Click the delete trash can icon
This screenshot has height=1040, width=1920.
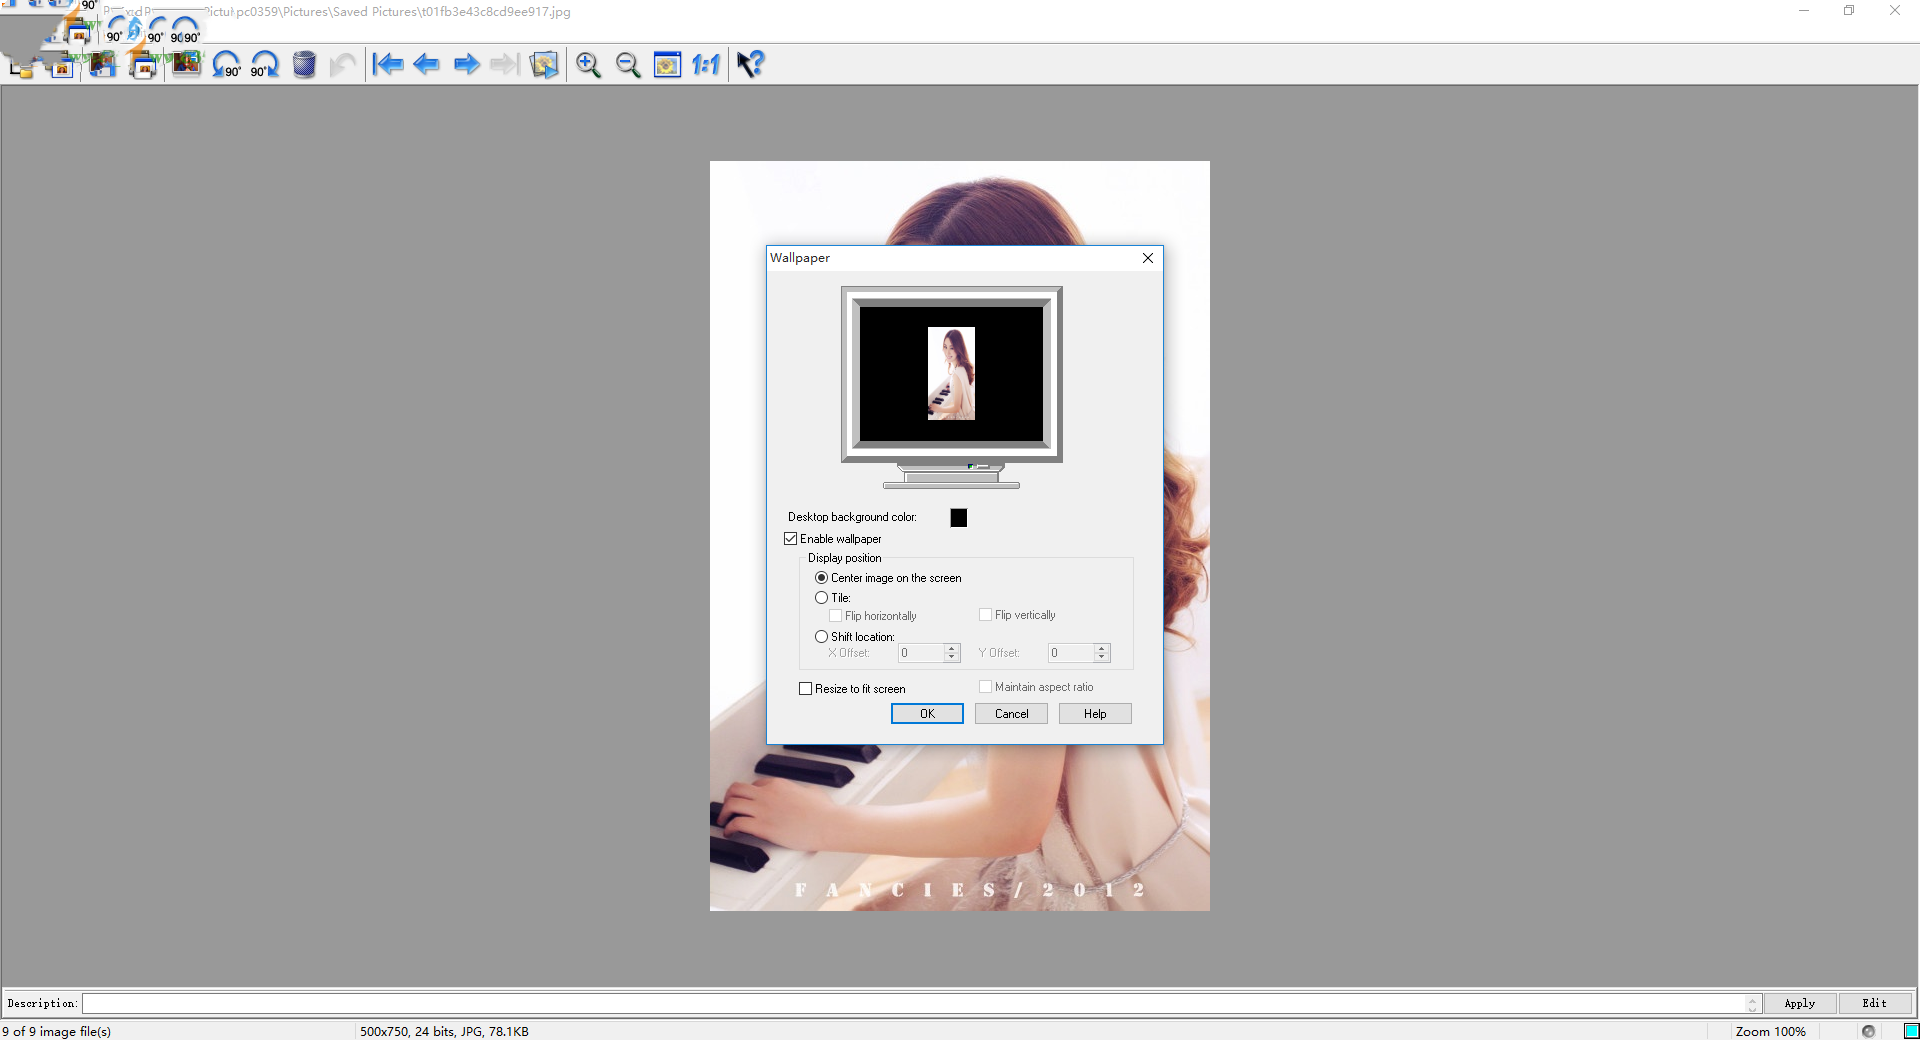(304, 65)
